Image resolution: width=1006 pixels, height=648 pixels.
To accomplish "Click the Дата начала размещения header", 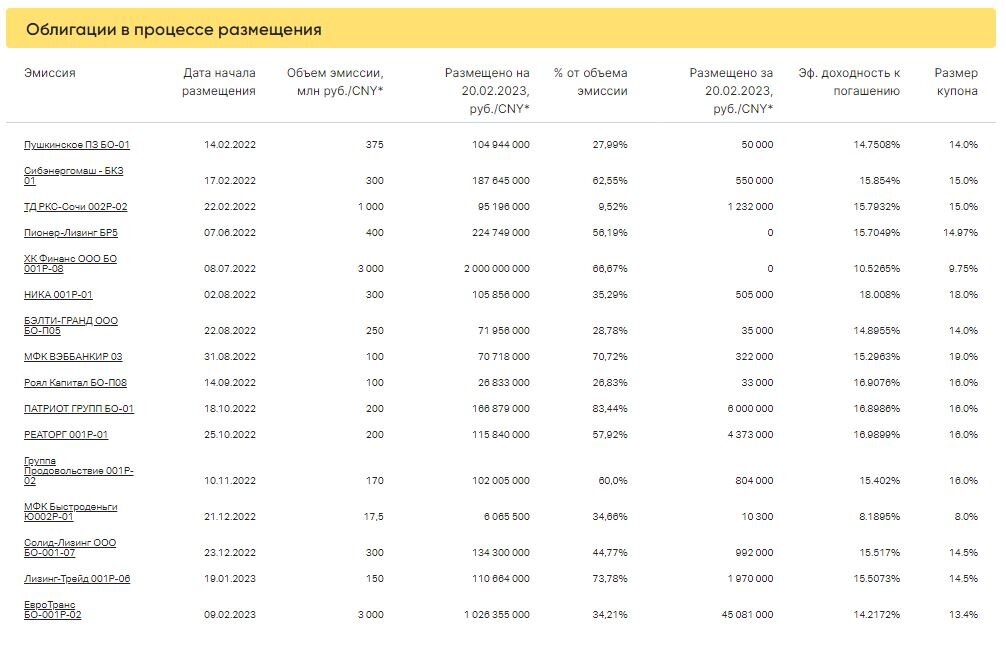I will click(x=219, y=82).
